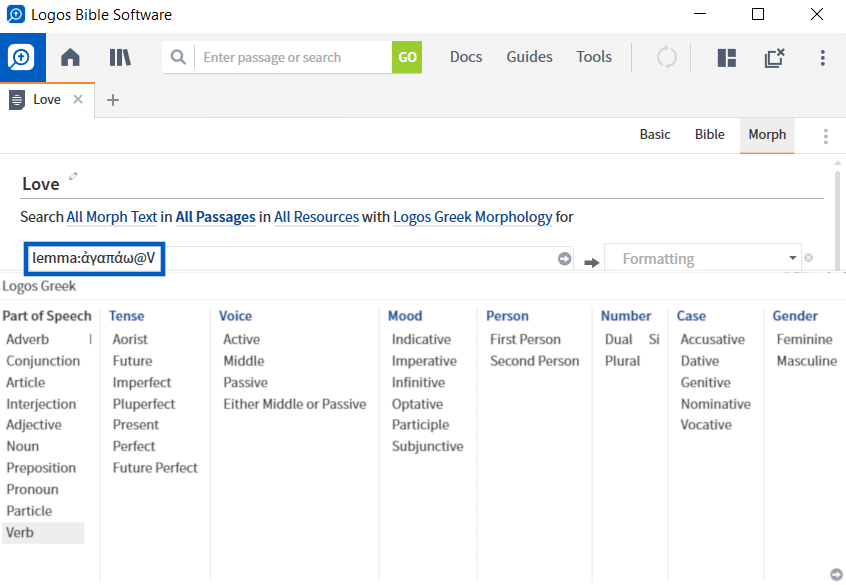Image resolution: width=846 pixels, height=585 pixels.
Task: Open the program settings kebab menu icon
Action: [x=822, y=58]
